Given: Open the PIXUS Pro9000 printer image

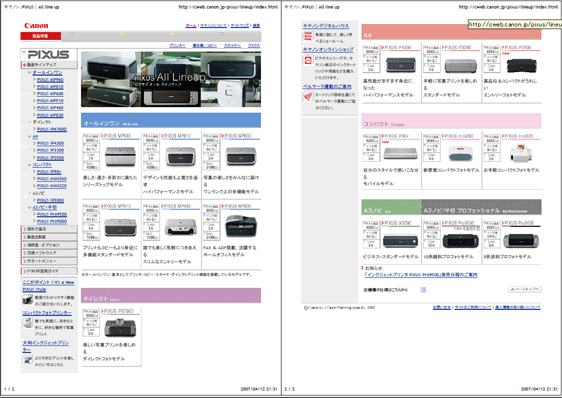Looking at the screenshot, I should click(x=521, y=240).
